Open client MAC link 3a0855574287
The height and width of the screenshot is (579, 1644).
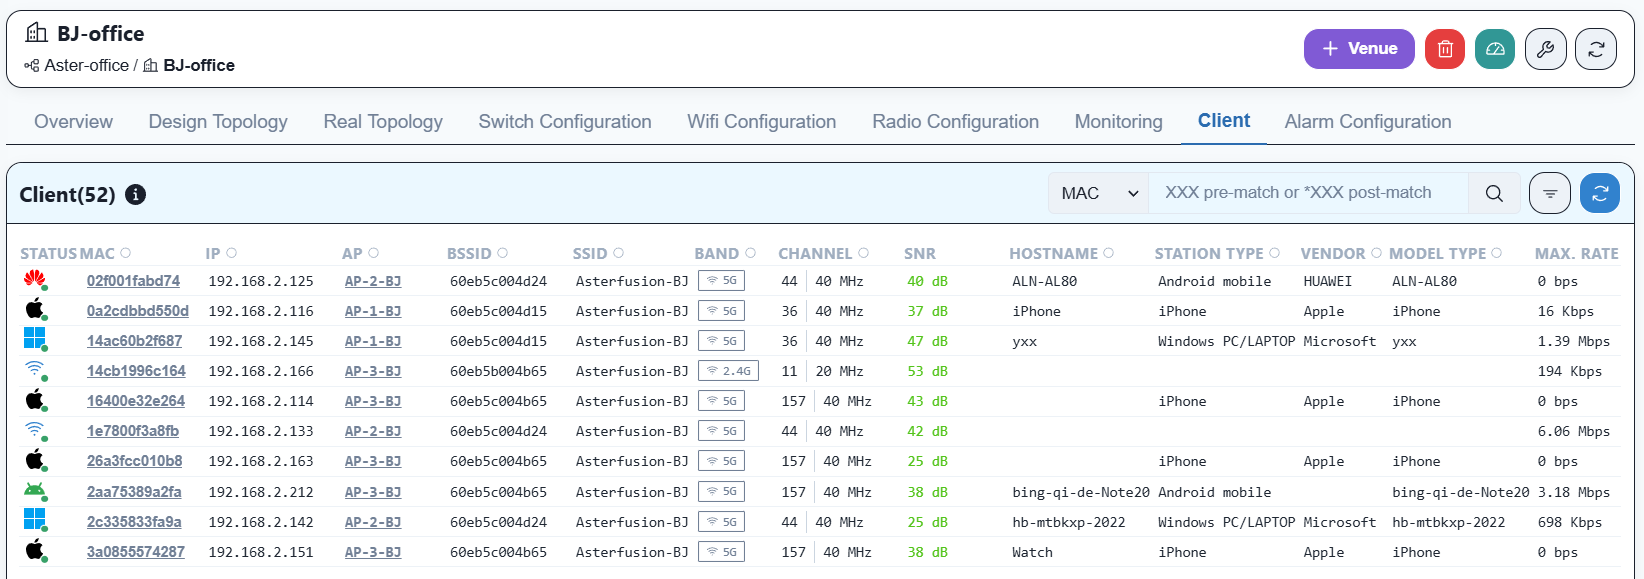pyautogui.click(x=136, y=552)
